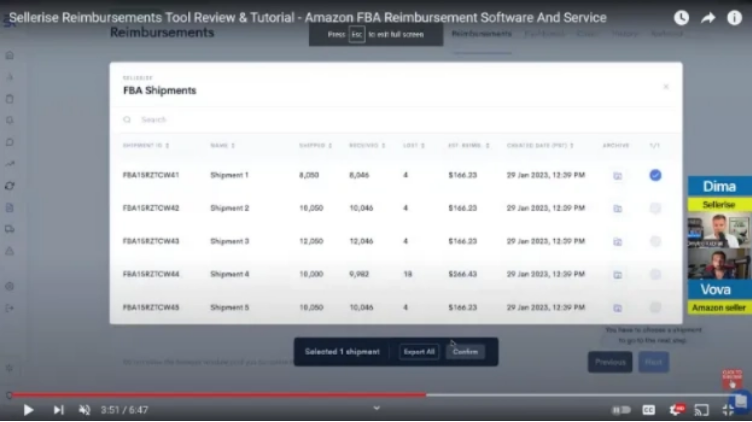Open the gear settings icon in the sidebar
The image size is (752, 422).
pyautogui.click(x=10, y=286)
